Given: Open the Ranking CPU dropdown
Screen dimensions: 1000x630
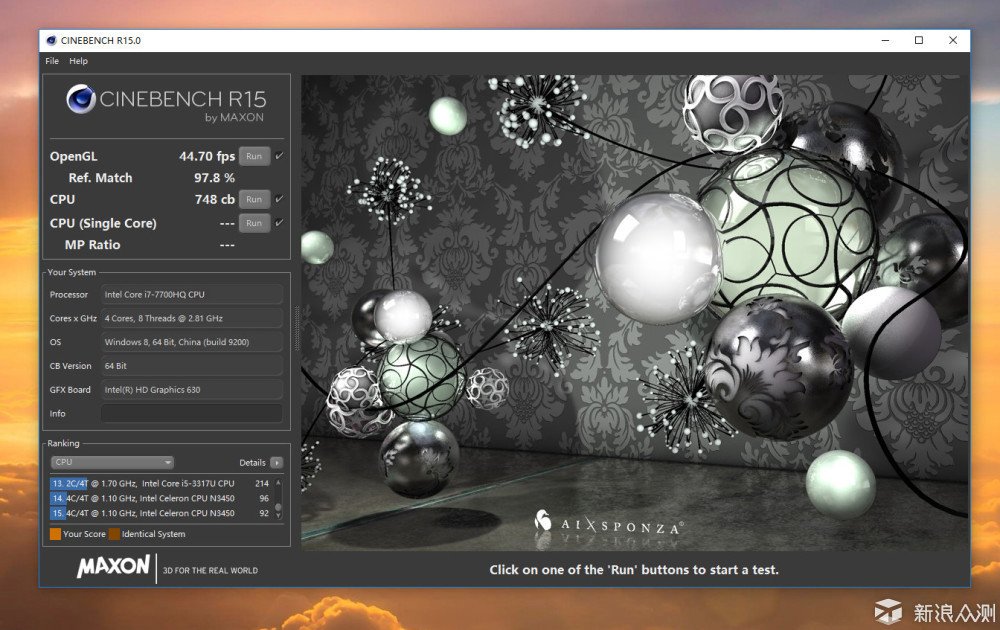Looking at the screenshot, I should 112,462.
